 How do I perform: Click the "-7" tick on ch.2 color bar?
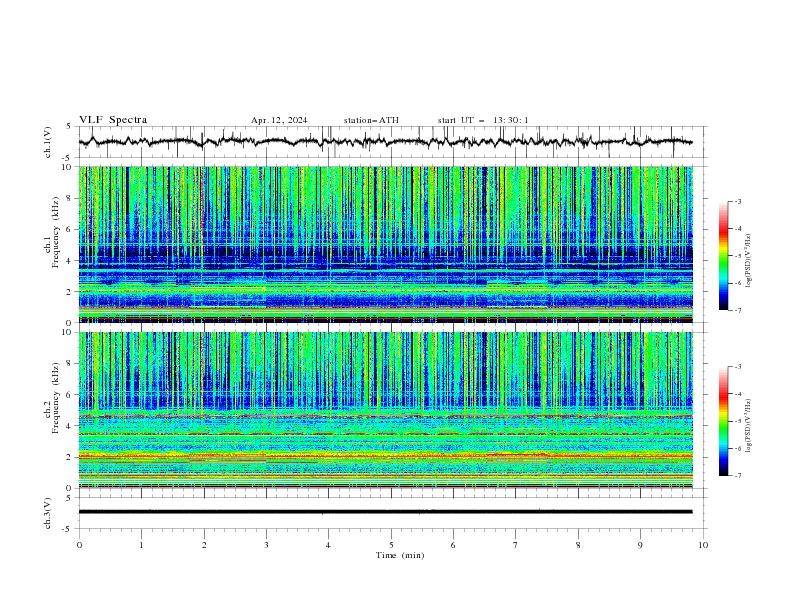coord(737,476)
